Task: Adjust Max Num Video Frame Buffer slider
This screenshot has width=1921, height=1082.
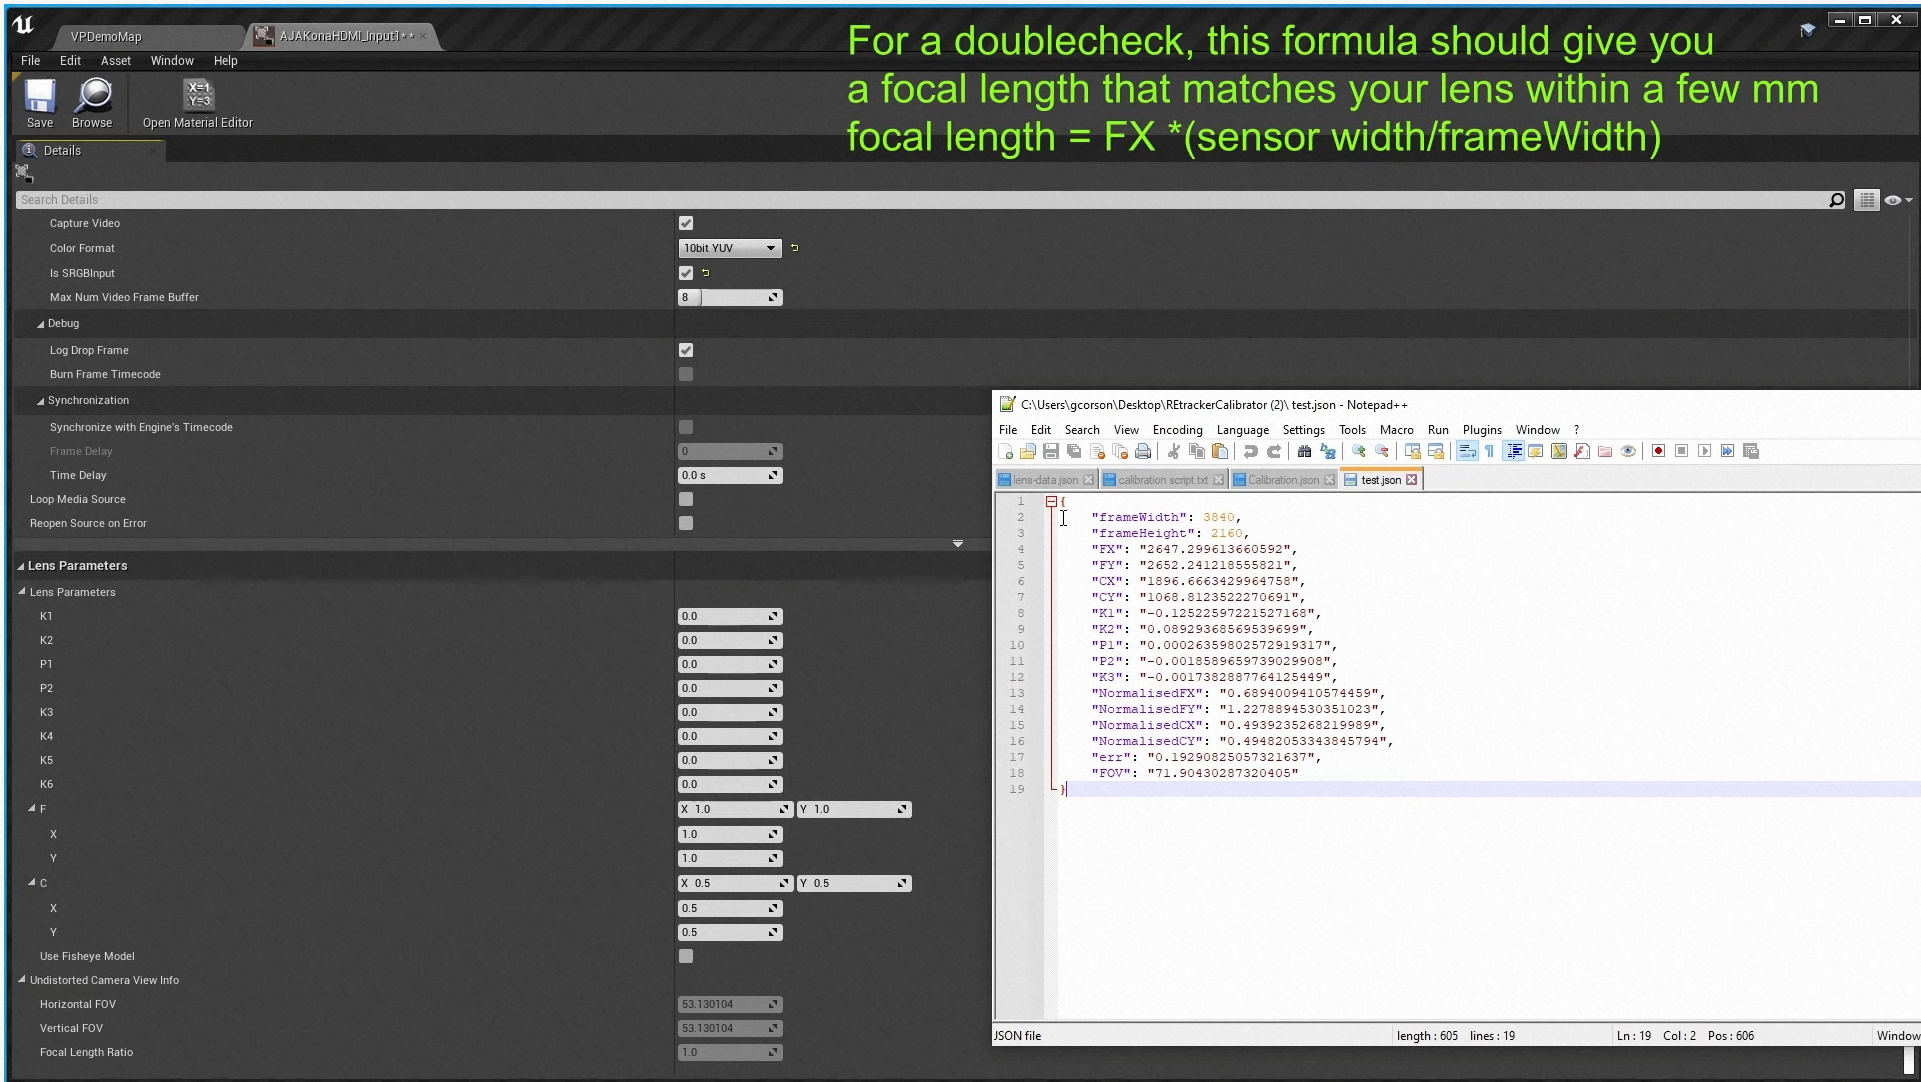Action: coord(730,297)
